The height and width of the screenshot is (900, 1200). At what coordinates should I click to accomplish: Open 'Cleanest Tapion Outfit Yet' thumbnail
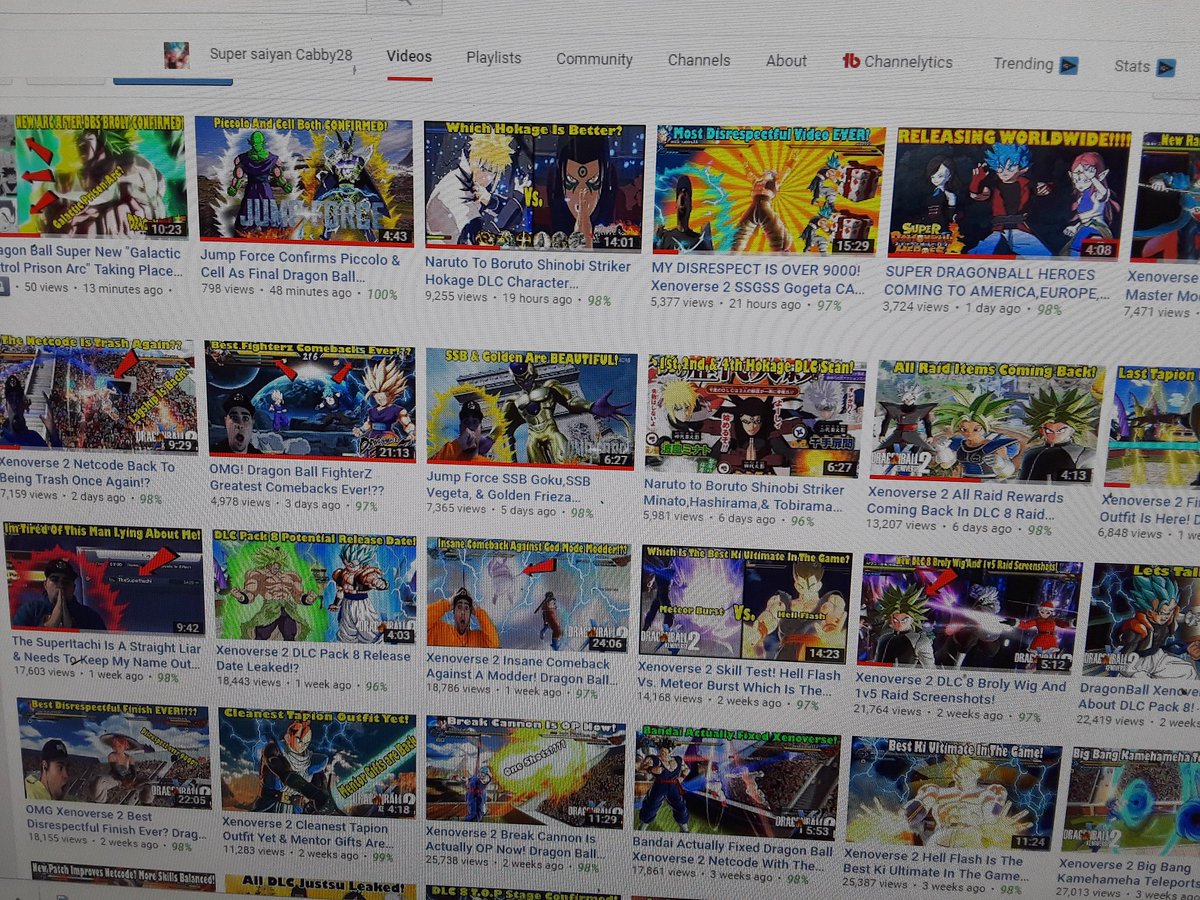tap(316, 762)
